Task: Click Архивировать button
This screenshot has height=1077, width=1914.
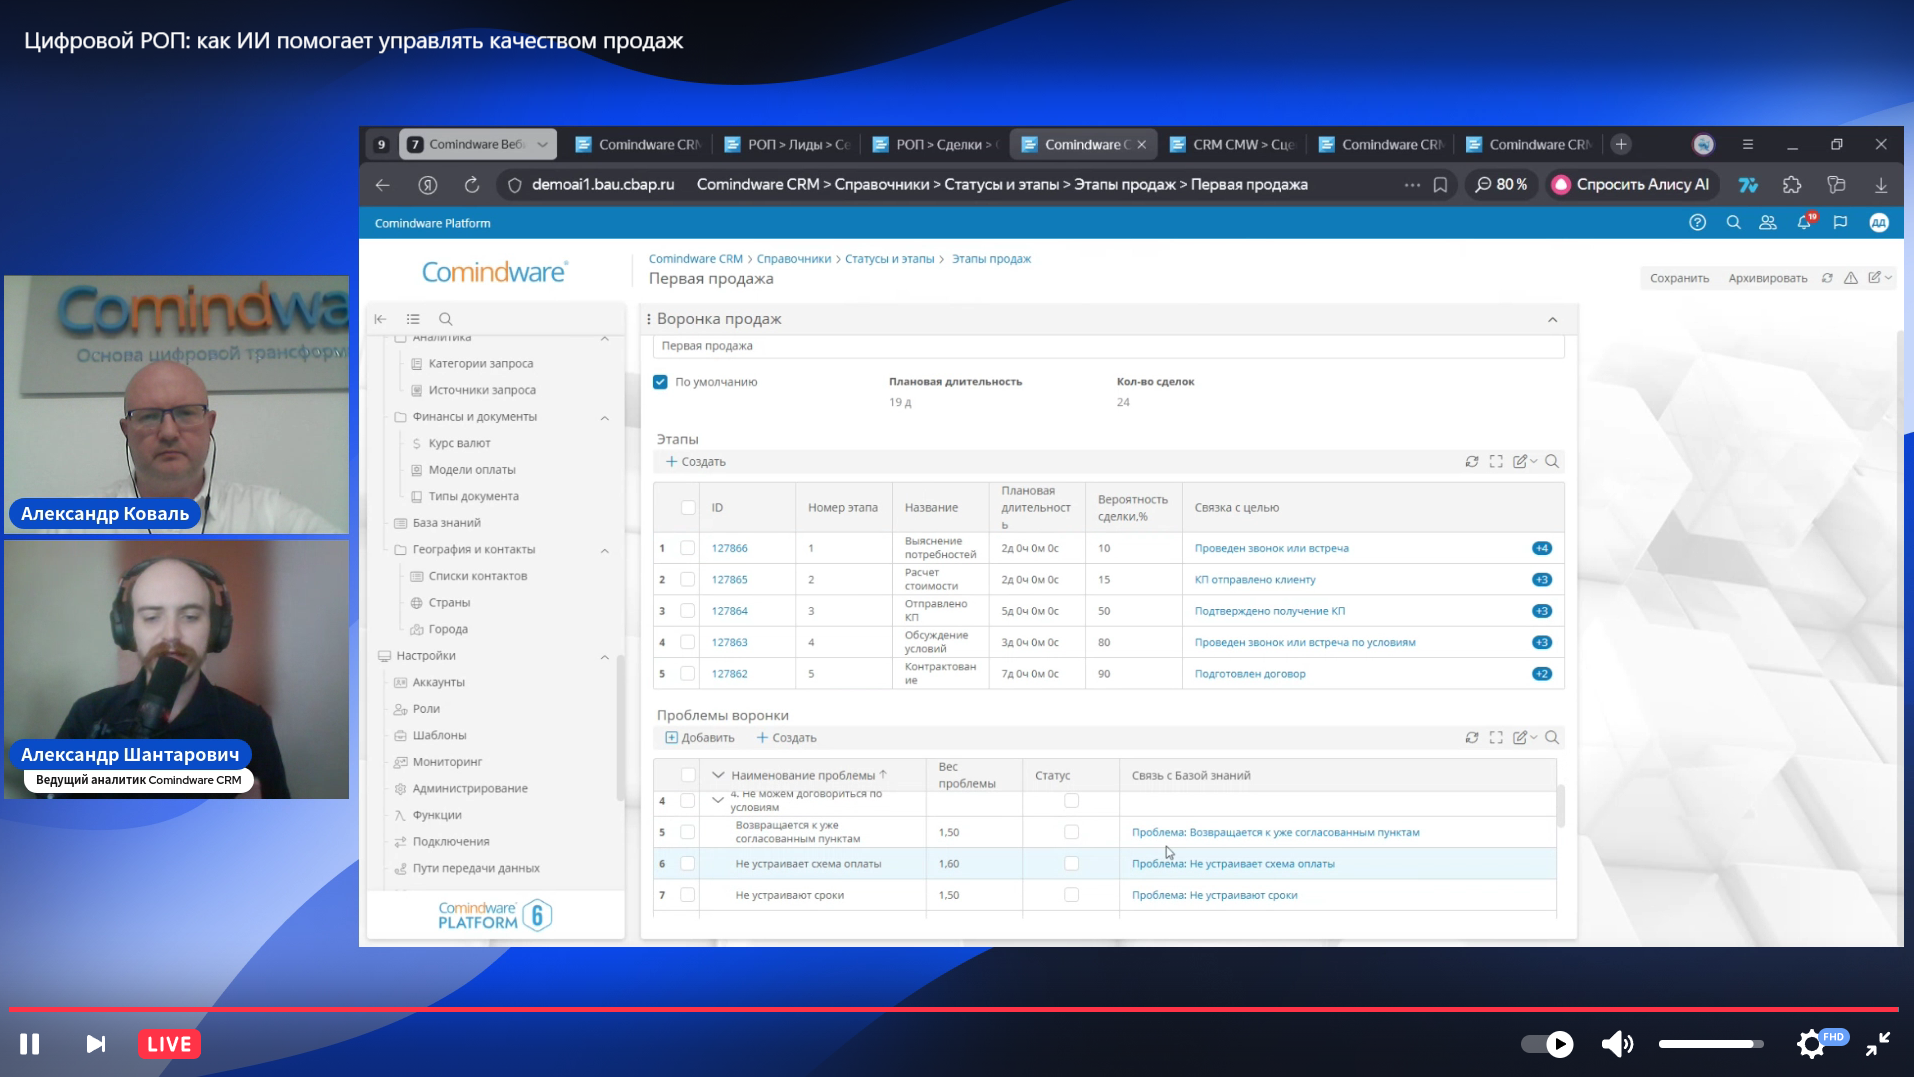Action: click(1767, 278)
